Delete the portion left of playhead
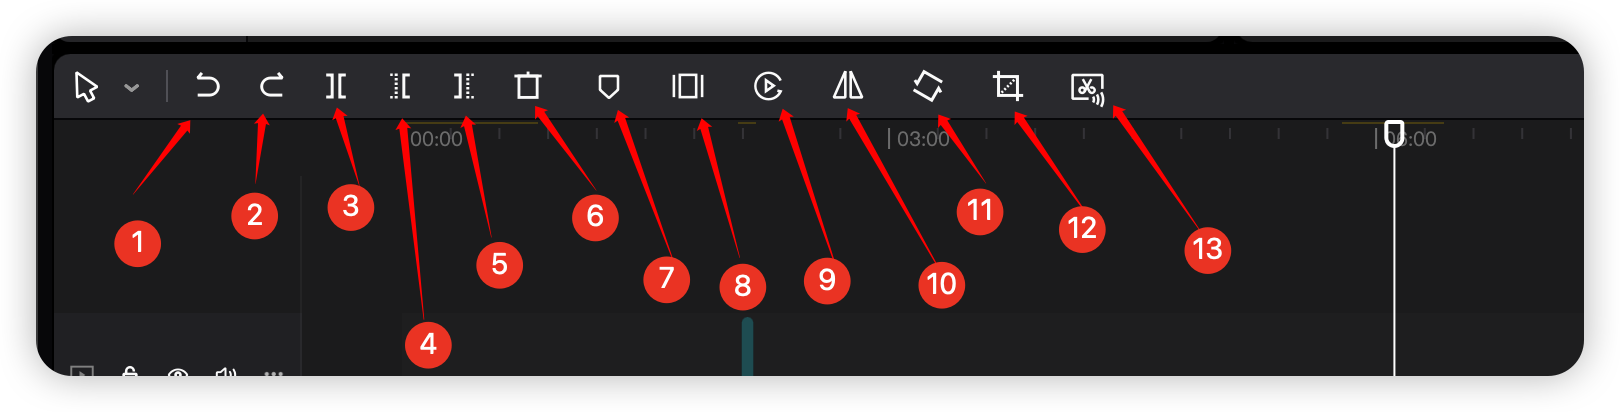This screenshot has width=1620, height=412. 400,86
